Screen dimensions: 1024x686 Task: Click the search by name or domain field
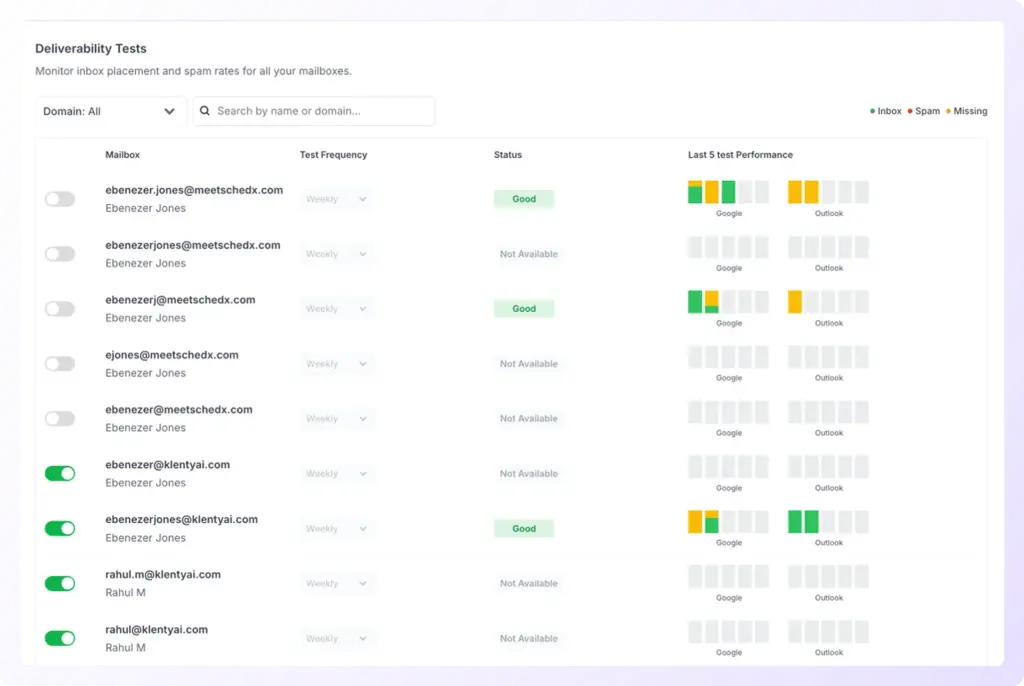pos(314,111)
